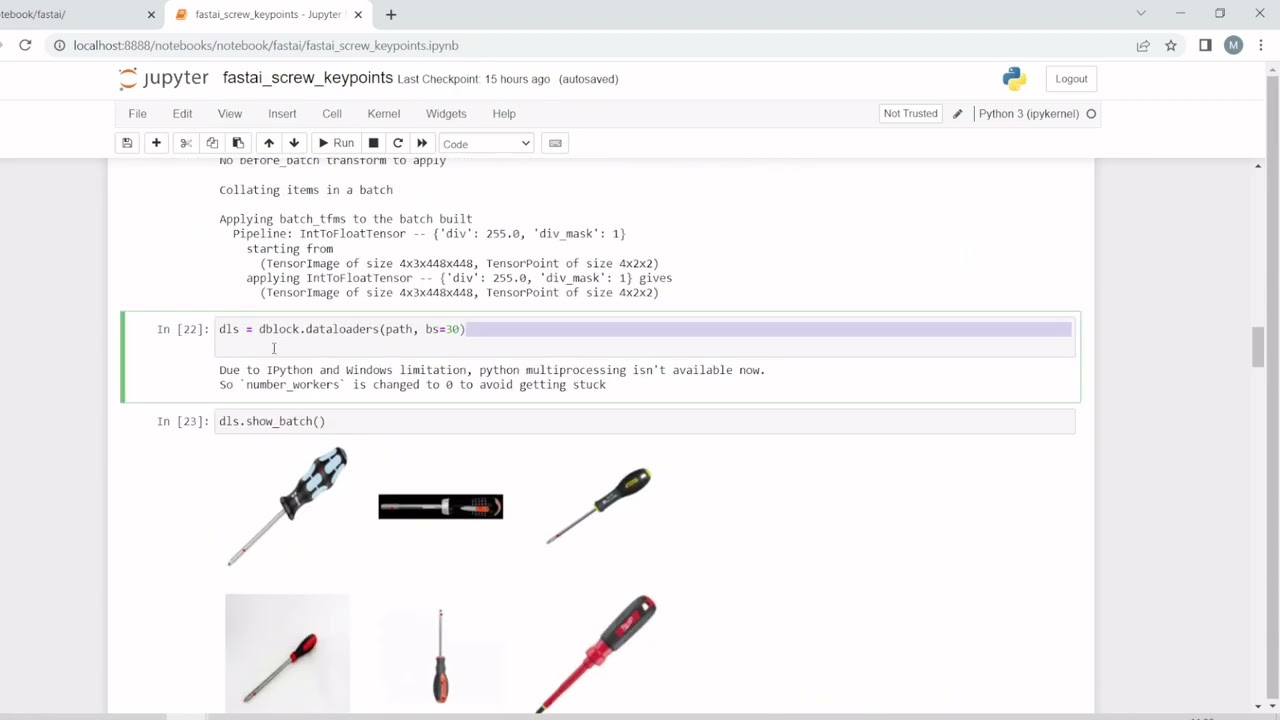Click the pencil edit mode indicator icon
This screenshot has width=1280, height=720.
(957, 114)
